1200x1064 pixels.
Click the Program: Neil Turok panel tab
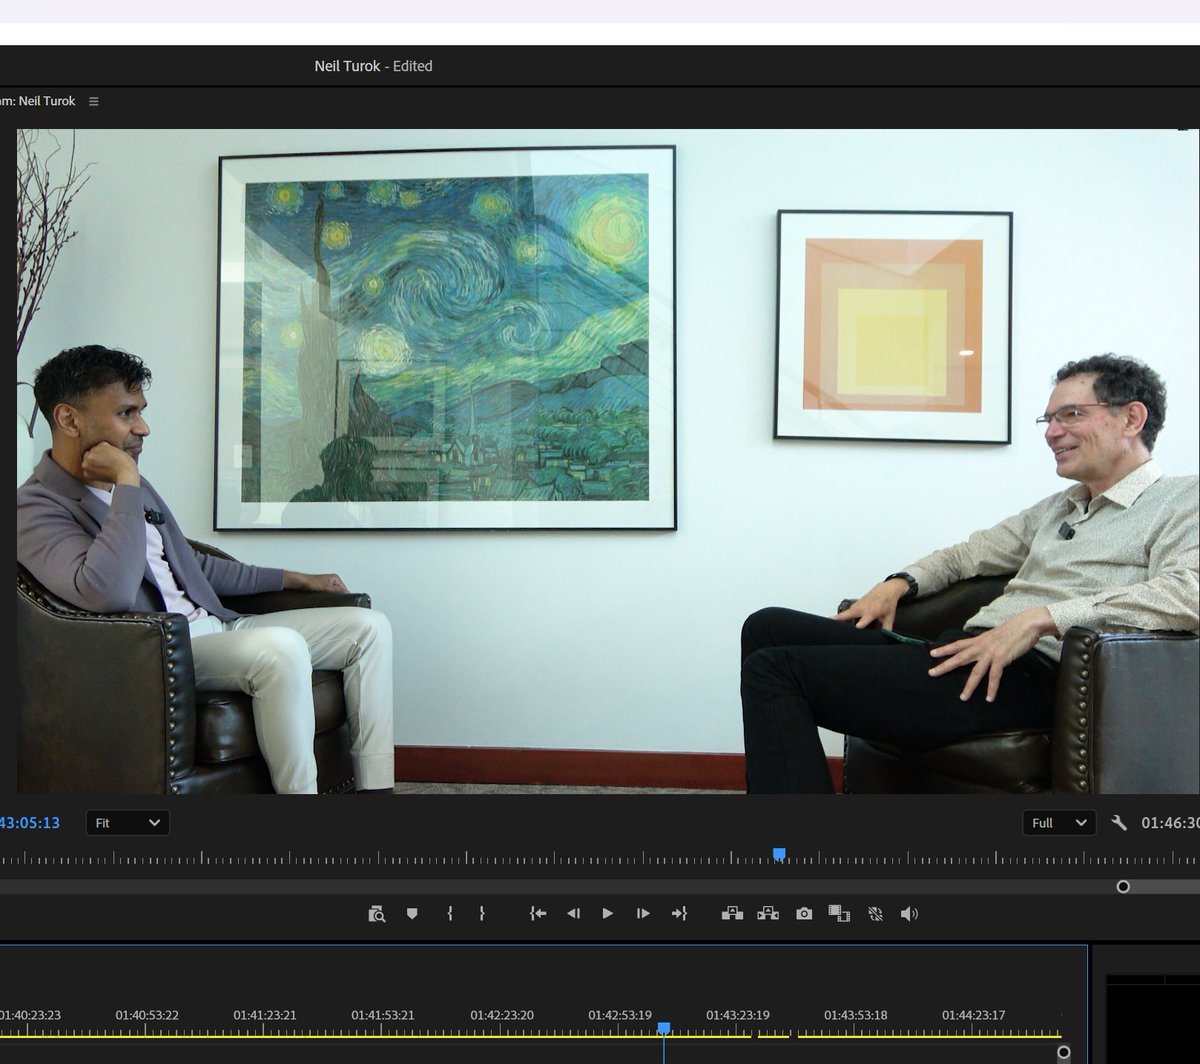38,101
